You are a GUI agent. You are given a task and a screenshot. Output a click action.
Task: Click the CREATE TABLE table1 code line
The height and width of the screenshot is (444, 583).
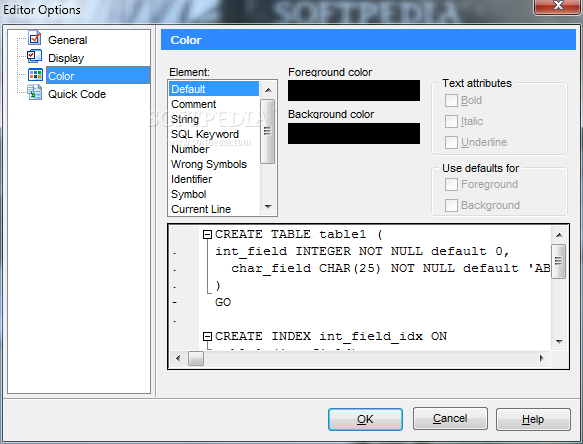tap(299, 234)
